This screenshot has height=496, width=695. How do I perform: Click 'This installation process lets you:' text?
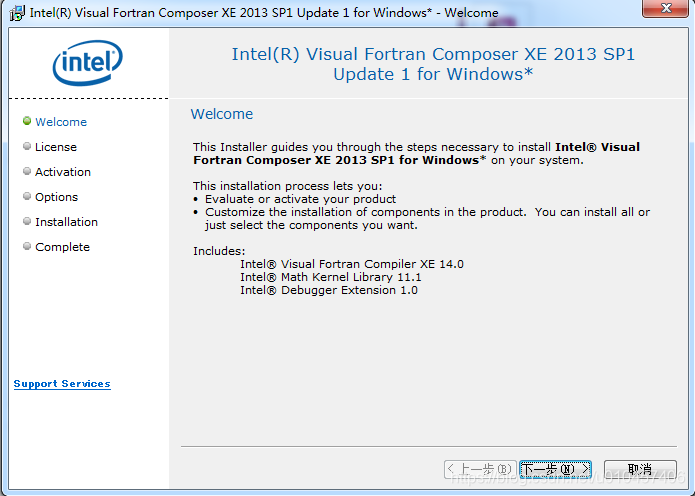287,186
